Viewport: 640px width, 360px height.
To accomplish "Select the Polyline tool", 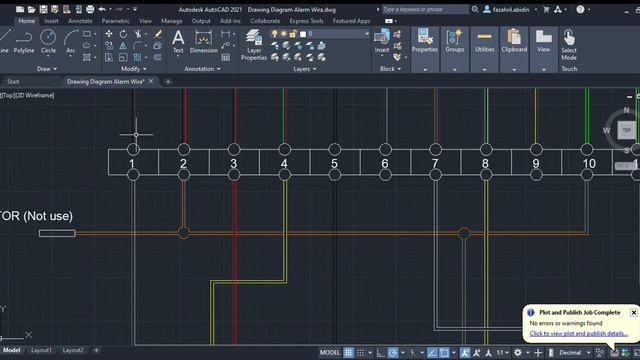I will pyautogui.click(x=24, y=42).
